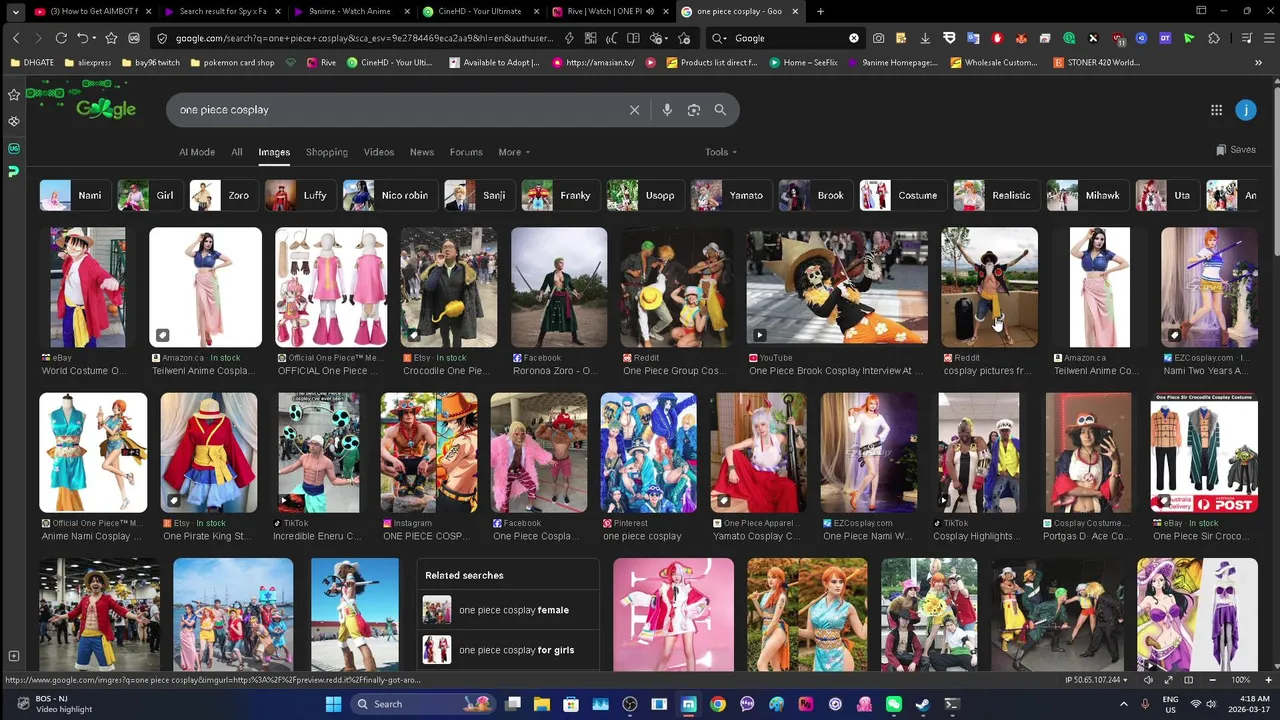The width and height of the screenshot is (1280, 720).
Task: Clear the browser toolbar Google search field
Action: (x=854, y=38)
